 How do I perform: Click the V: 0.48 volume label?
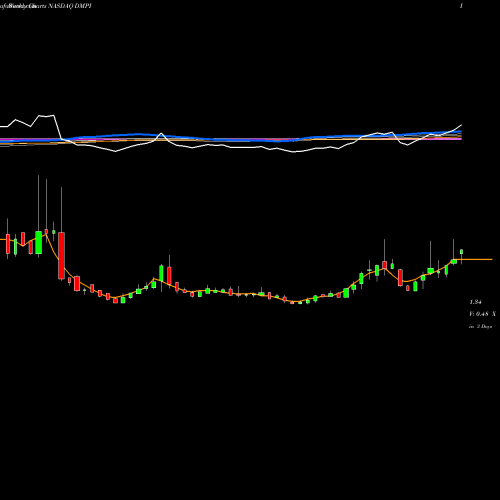tap(480, 314)
